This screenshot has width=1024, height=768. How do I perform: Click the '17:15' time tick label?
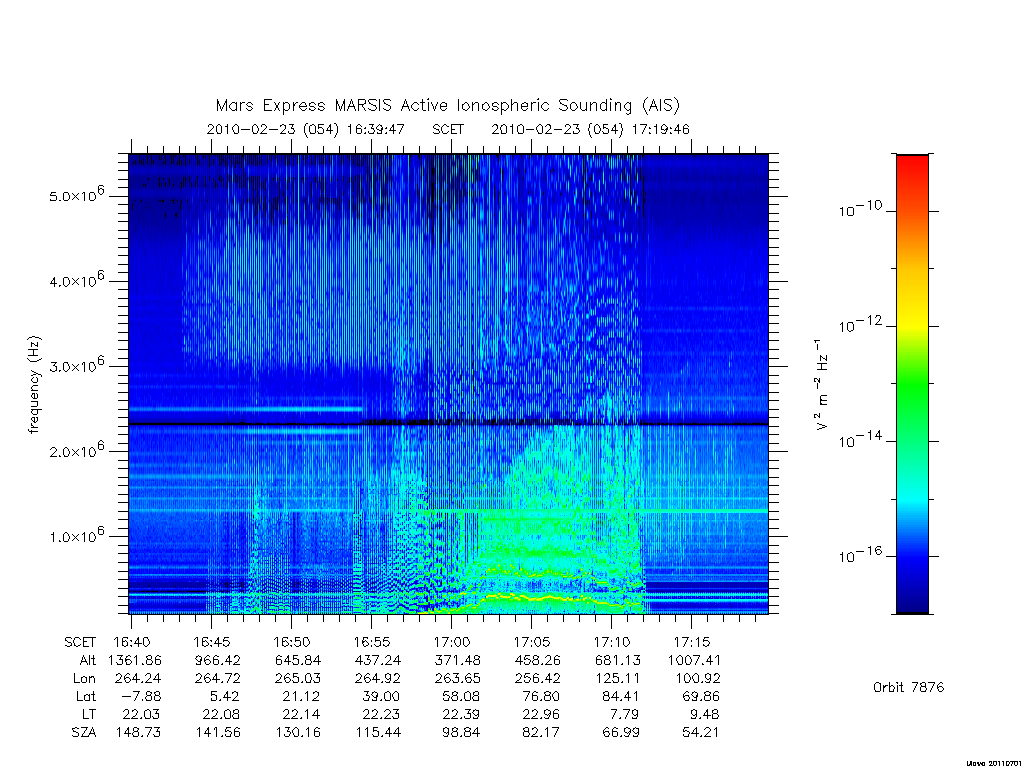(x=692, y=642)
